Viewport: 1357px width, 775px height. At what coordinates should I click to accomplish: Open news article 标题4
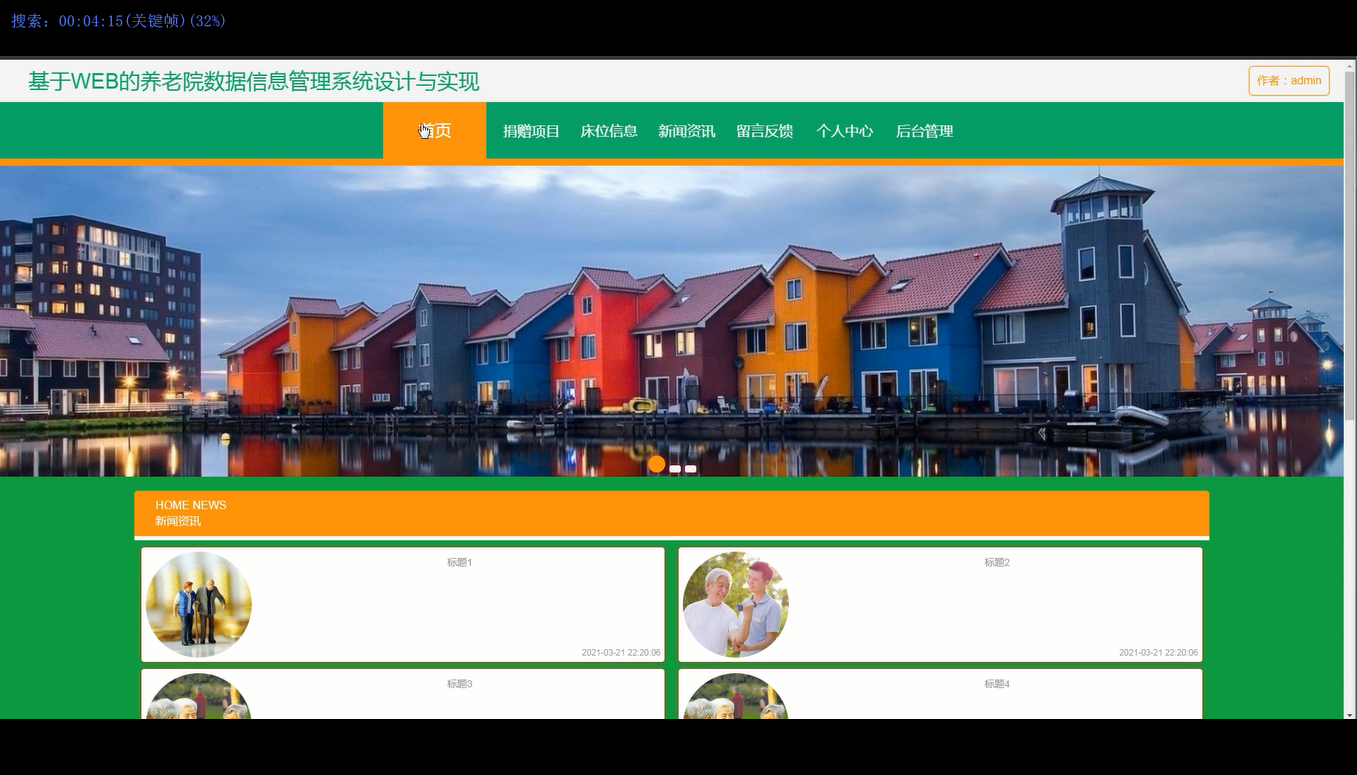click(x=994, y=683)
